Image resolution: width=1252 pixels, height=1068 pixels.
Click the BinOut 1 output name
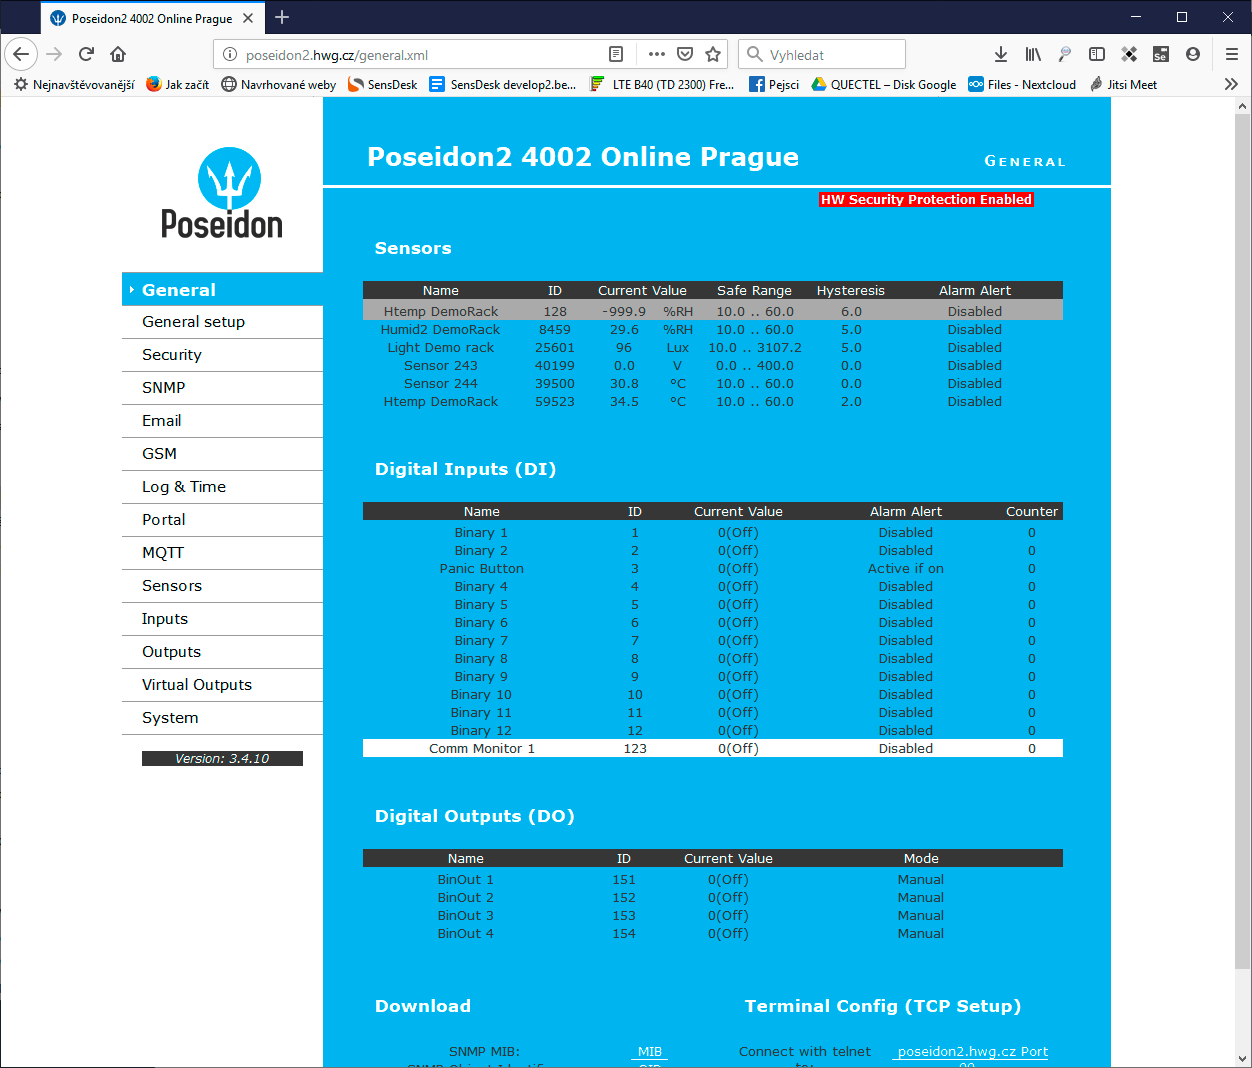coord(466,880)
